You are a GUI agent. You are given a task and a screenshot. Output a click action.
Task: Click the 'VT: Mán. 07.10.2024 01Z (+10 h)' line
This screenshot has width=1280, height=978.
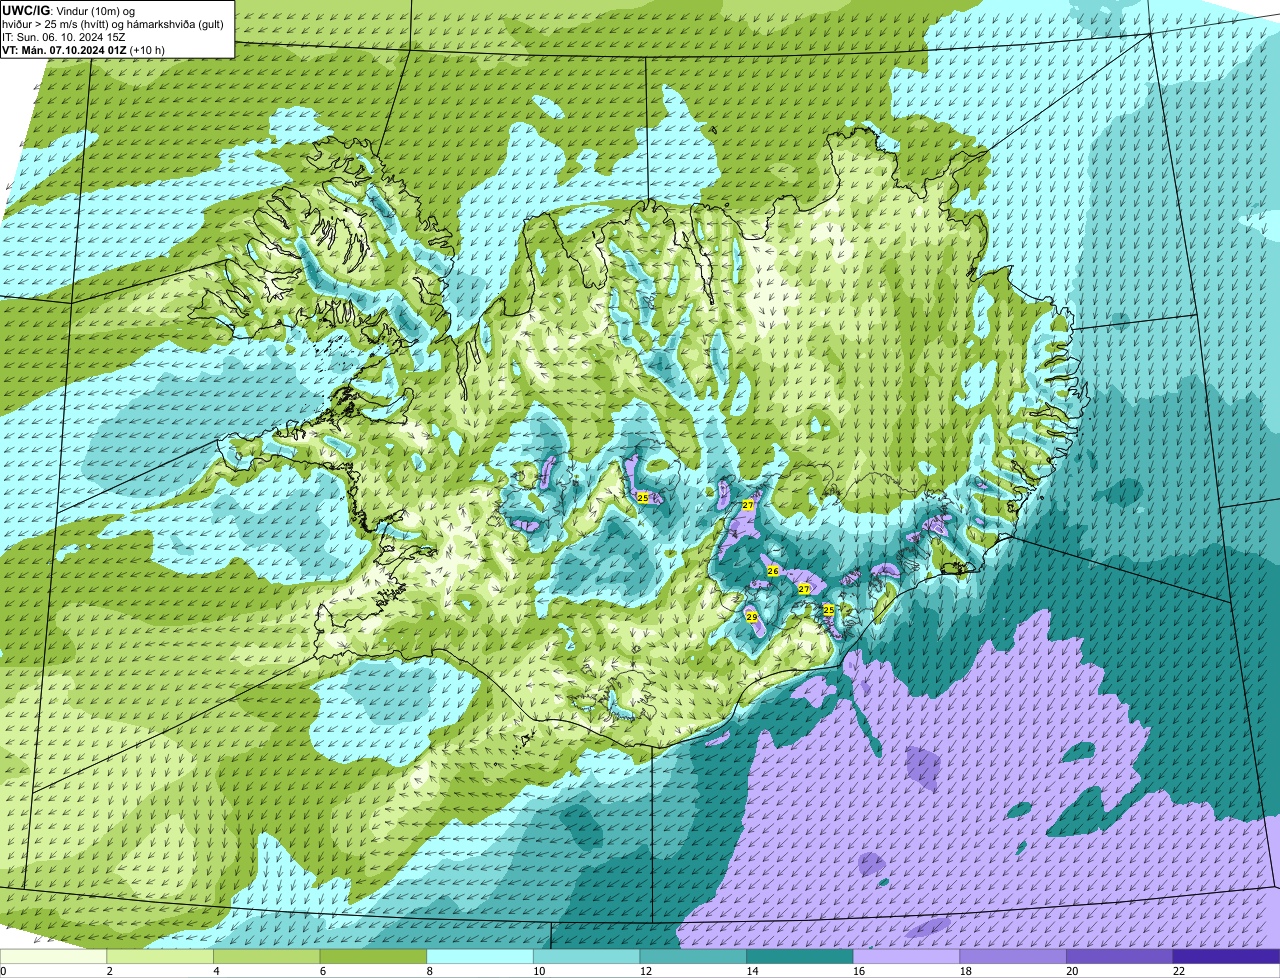[84, 49]
